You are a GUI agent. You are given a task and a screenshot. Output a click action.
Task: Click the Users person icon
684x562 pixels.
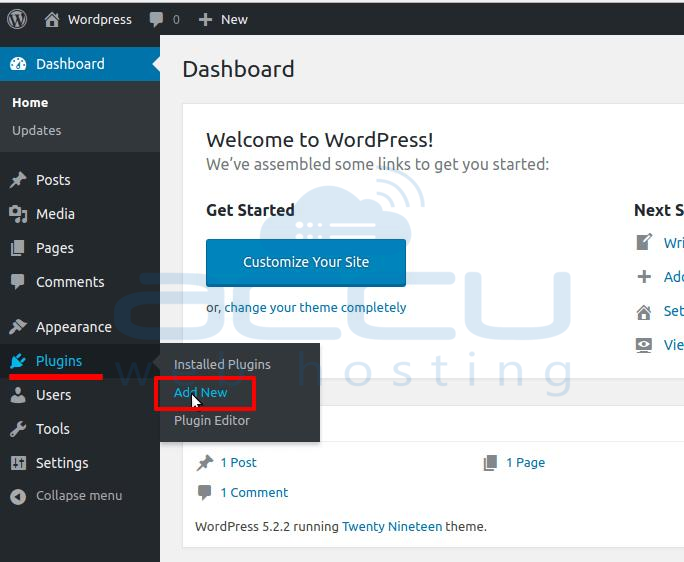[18, 395]
